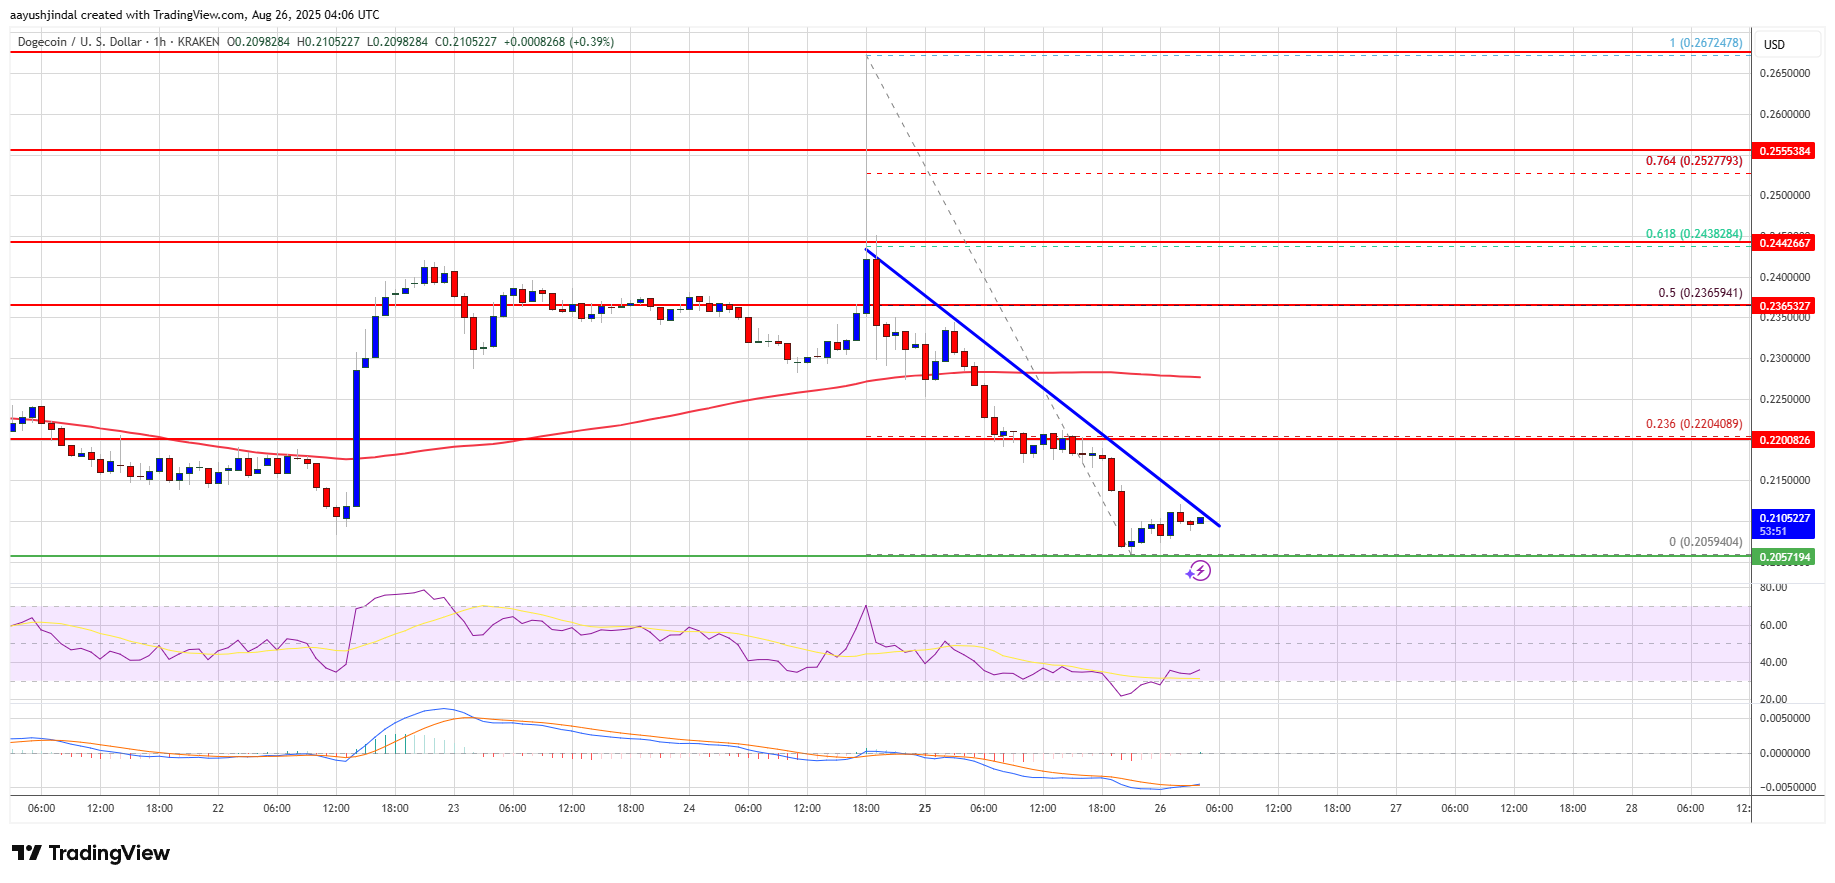Click the Fib 0.618 (0.2438284) level label
This screenshot has width=1835, height=883.
tap(1694, 234)
